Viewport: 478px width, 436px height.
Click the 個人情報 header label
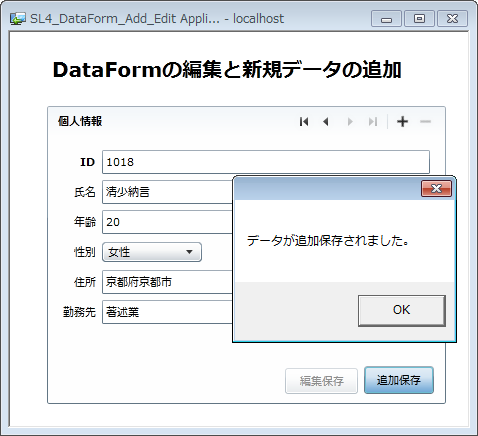coord(80,121)
